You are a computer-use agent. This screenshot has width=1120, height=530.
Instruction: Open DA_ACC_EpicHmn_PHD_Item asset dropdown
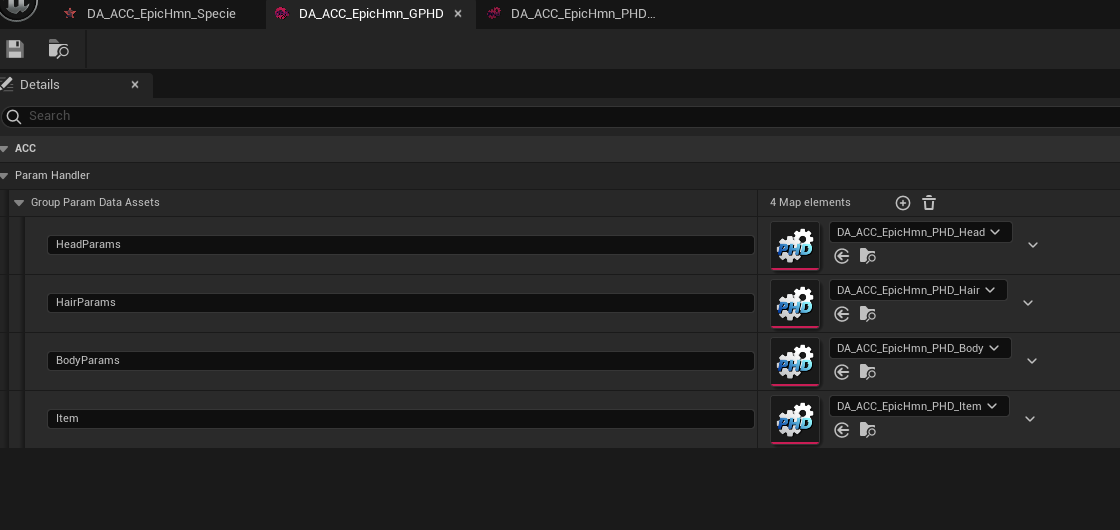coord(919,406)
